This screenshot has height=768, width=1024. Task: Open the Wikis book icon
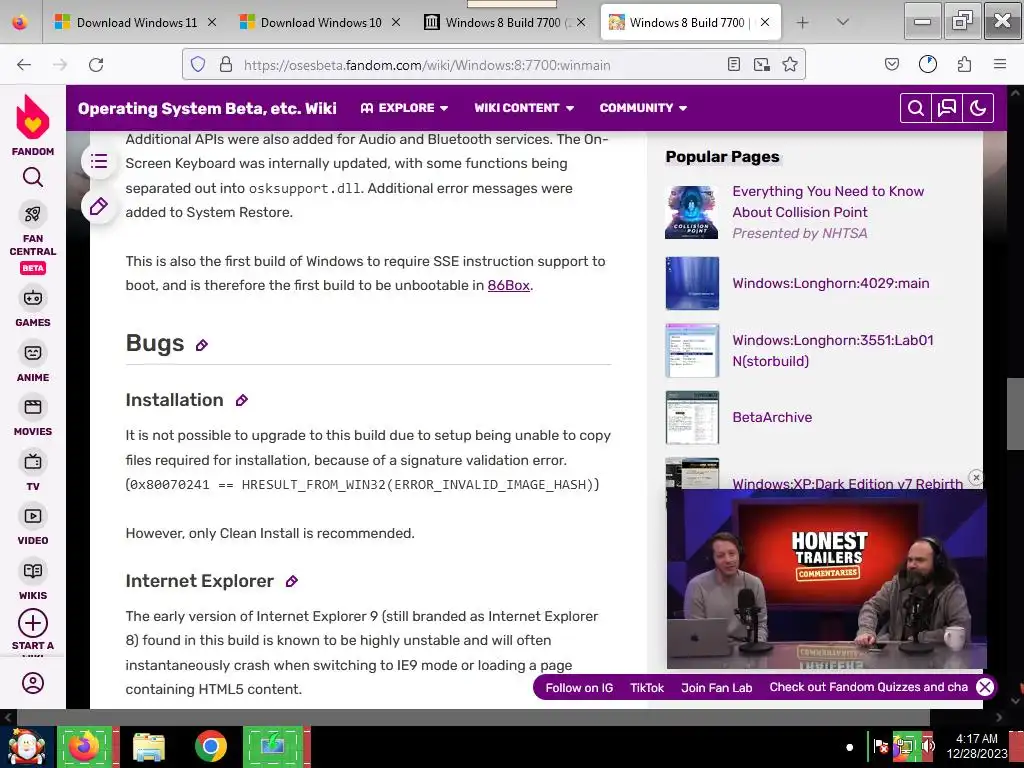coord(33,571)
